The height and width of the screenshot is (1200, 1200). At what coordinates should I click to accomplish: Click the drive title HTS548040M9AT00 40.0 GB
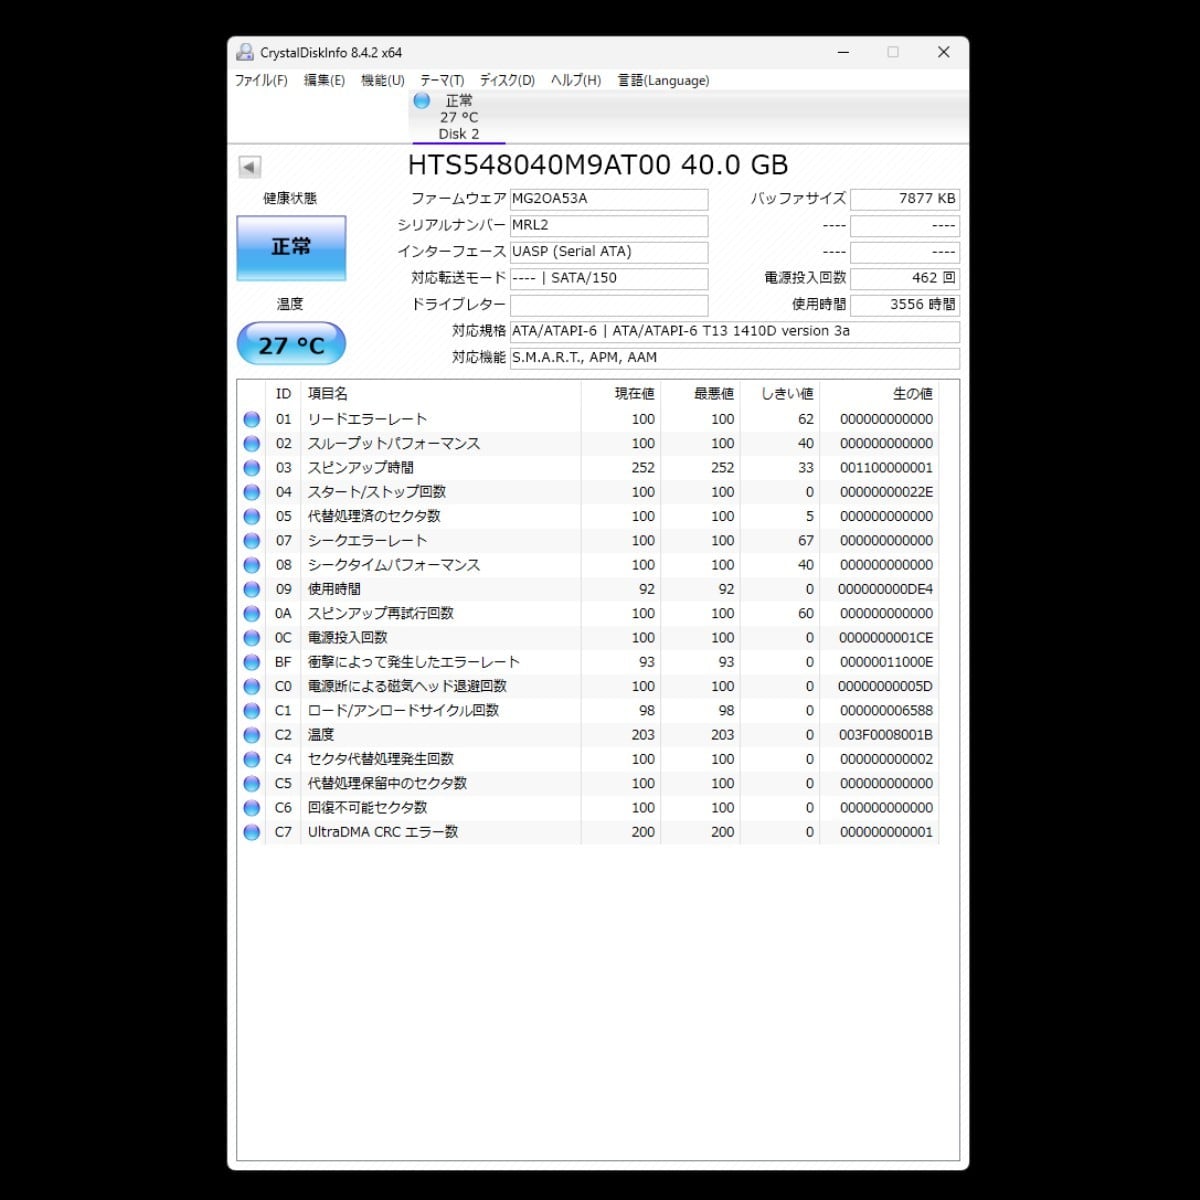coord(598,165)
